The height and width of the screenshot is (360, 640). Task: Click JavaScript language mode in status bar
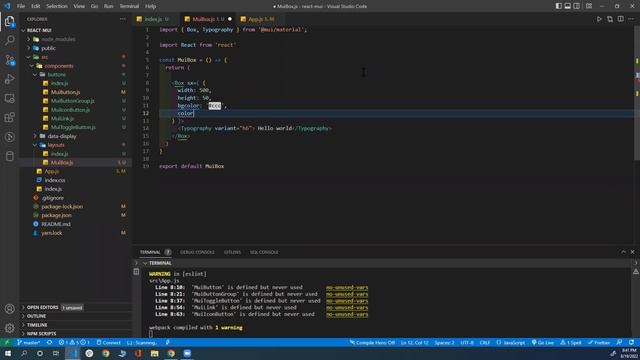pos(511,342)
